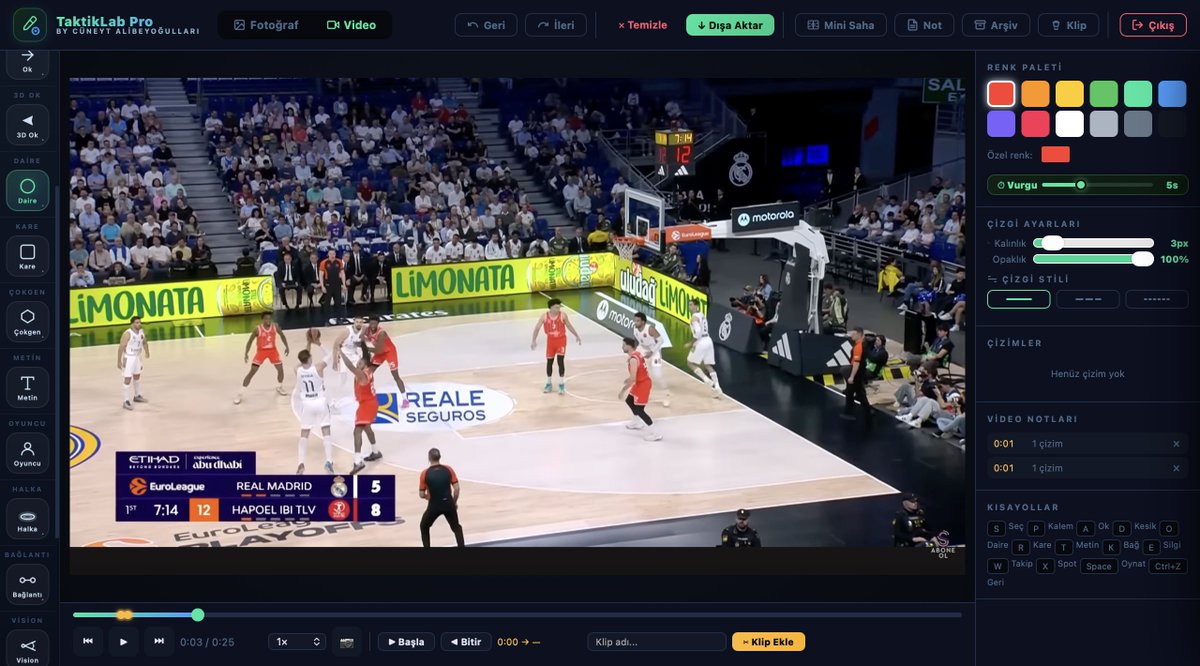This screenshot has width=1200, height=666.
Task: Pick the dark slate gray swatch
Action: click(x=1138, y=124)
